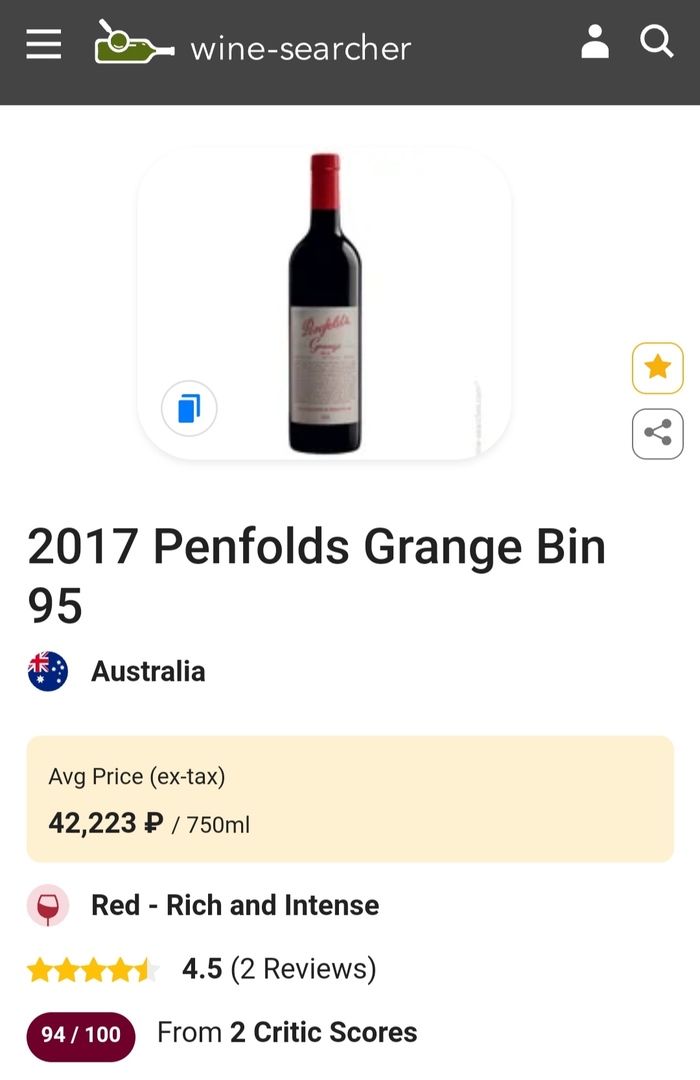The image size is (700, 1080).
Task: Open the hamburger navigation menu
Action: pos(43,44)
